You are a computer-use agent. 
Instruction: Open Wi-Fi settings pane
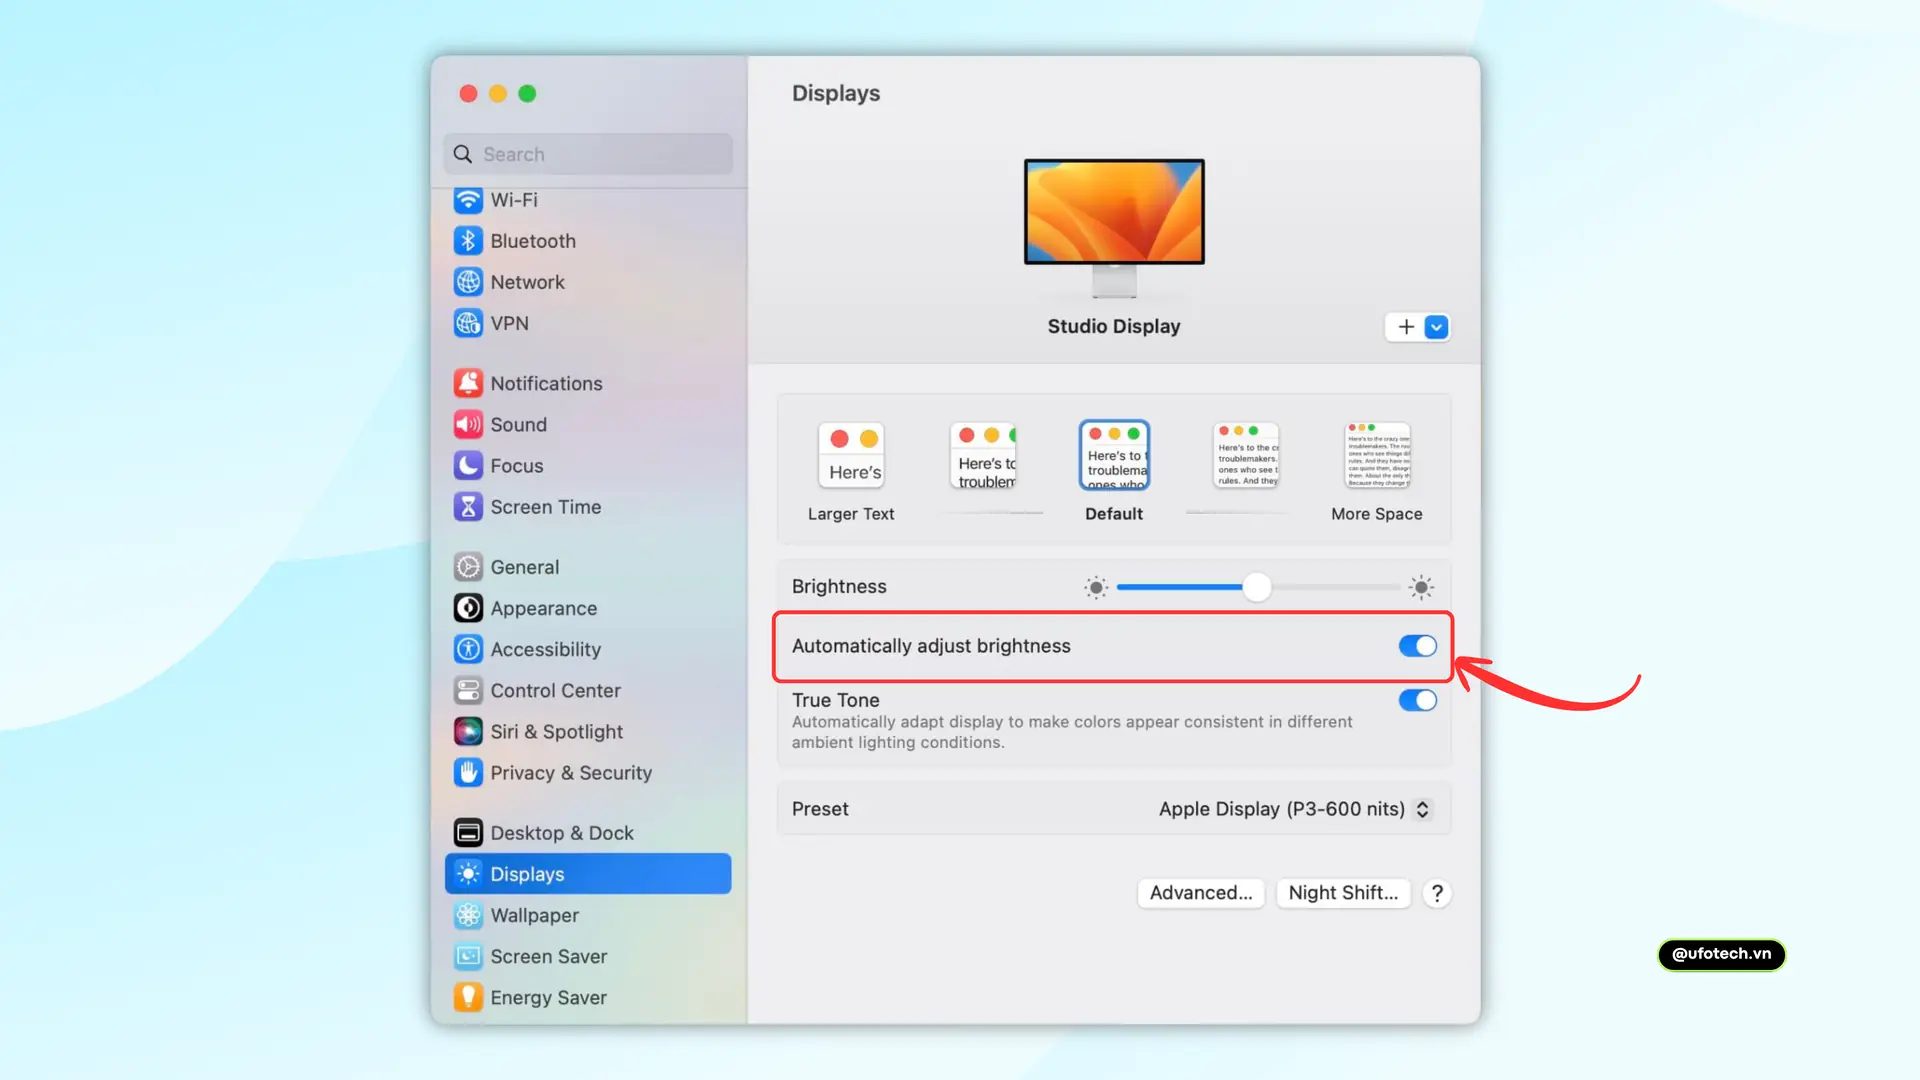tap(588, 200)
